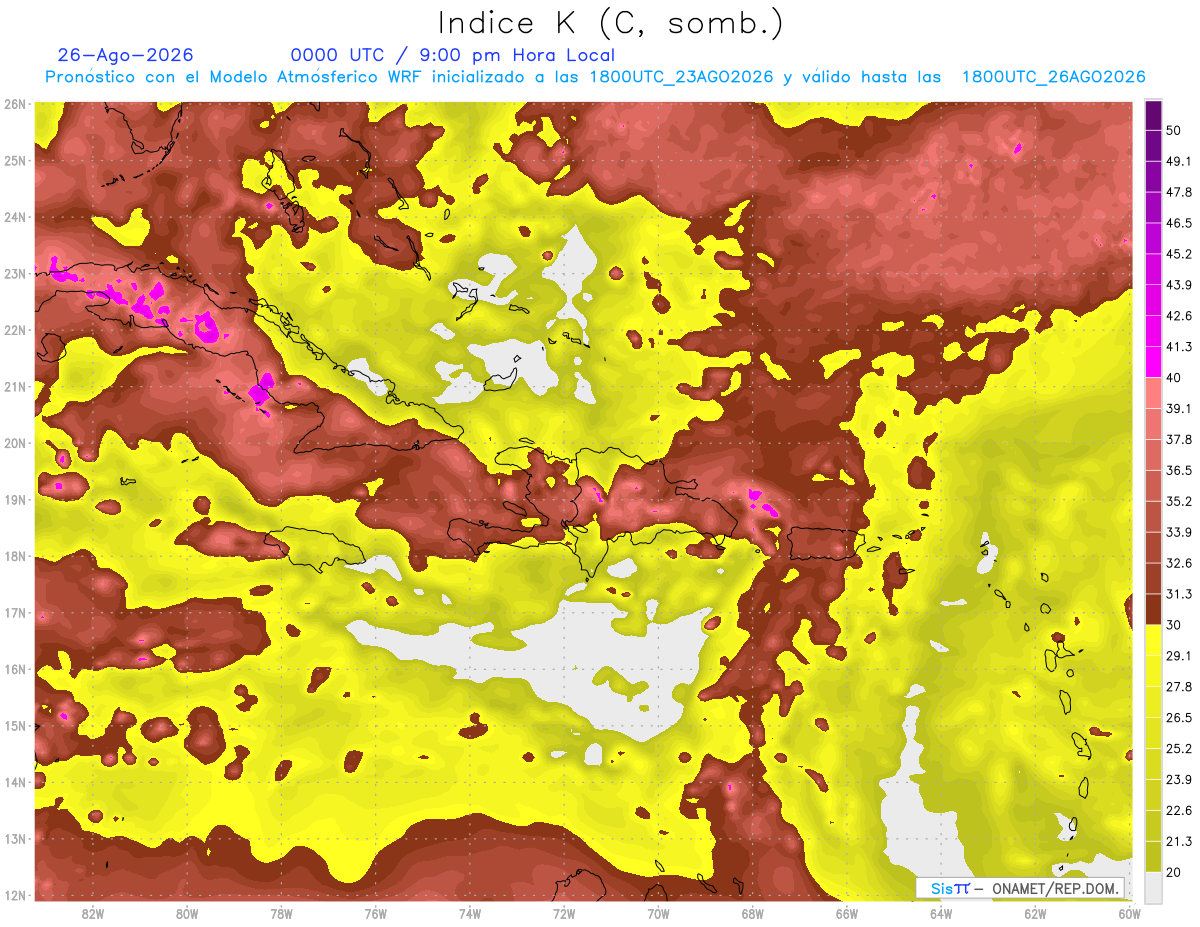
Task: Click the color bar value '21.3'
Action: pos(1178,841)
